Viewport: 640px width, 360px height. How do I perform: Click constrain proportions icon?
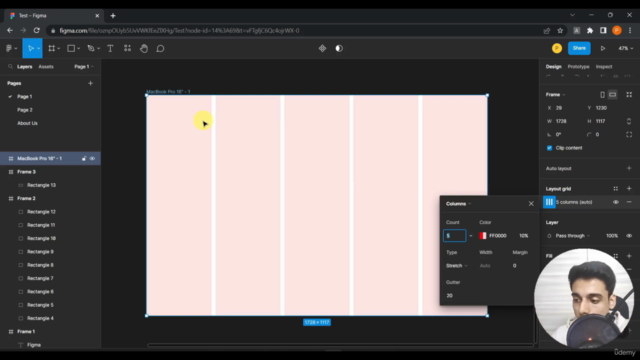point(629,121)
